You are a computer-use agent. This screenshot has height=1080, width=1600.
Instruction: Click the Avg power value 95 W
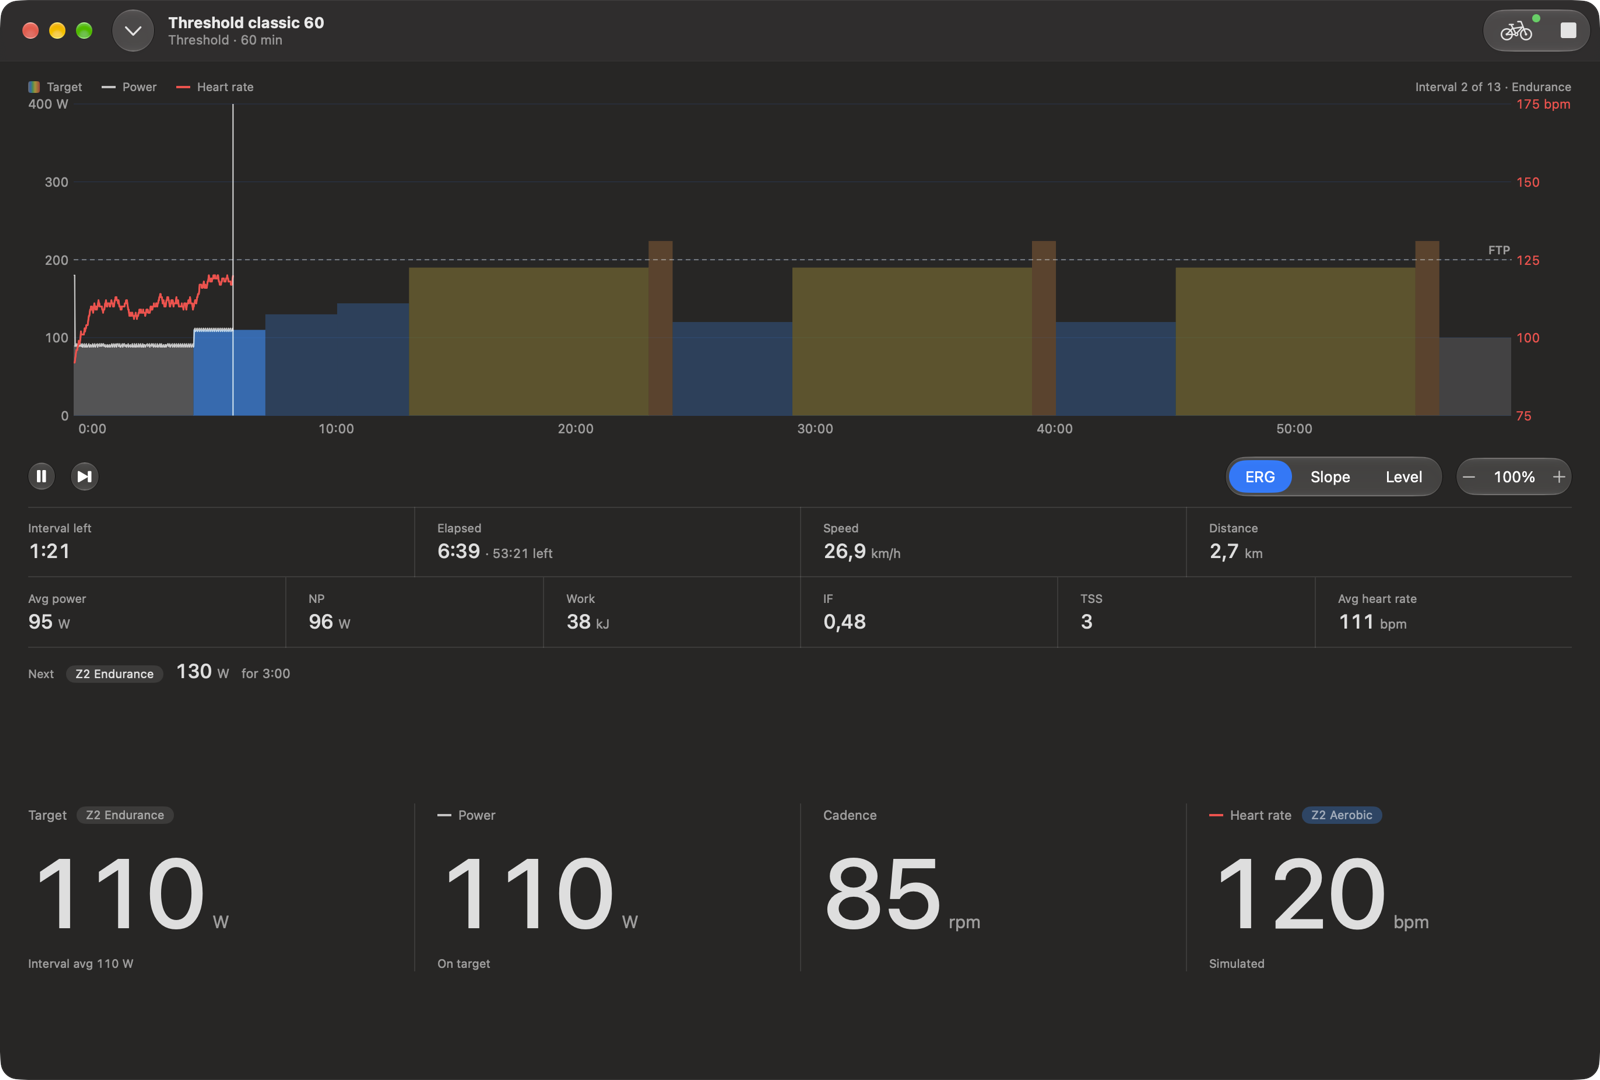coord(49,622)
